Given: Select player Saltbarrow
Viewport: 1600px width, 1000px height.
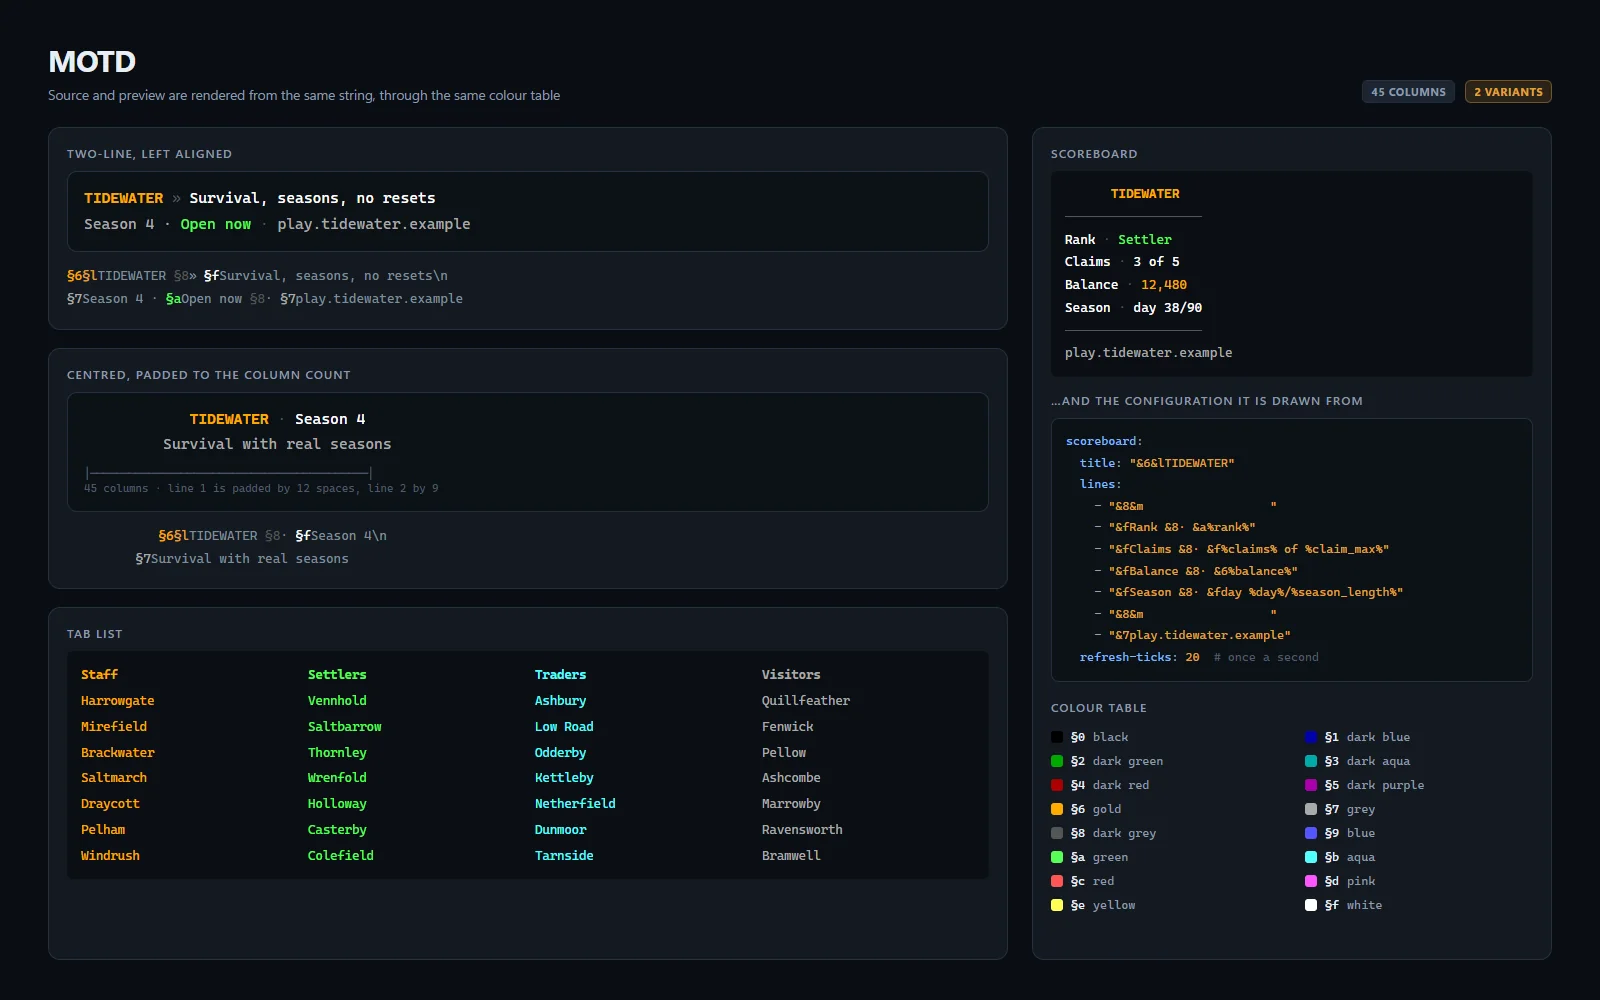Looking at the screenshot, I should [x=345, y=727].
